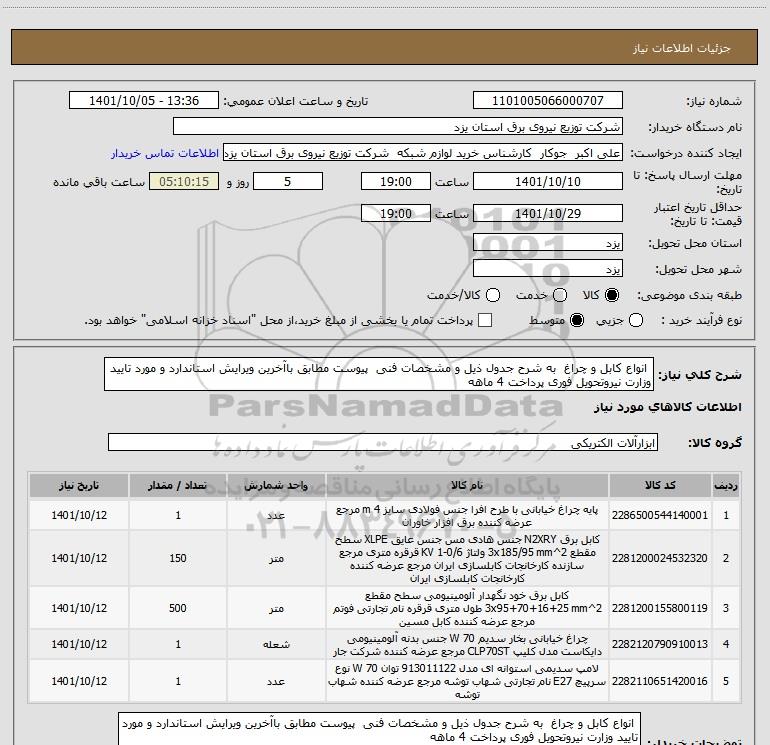The height and width of the screenshot is (745, 770).
Task: Click price validity date 1401/10/29 field
Action: click(548, 213)
